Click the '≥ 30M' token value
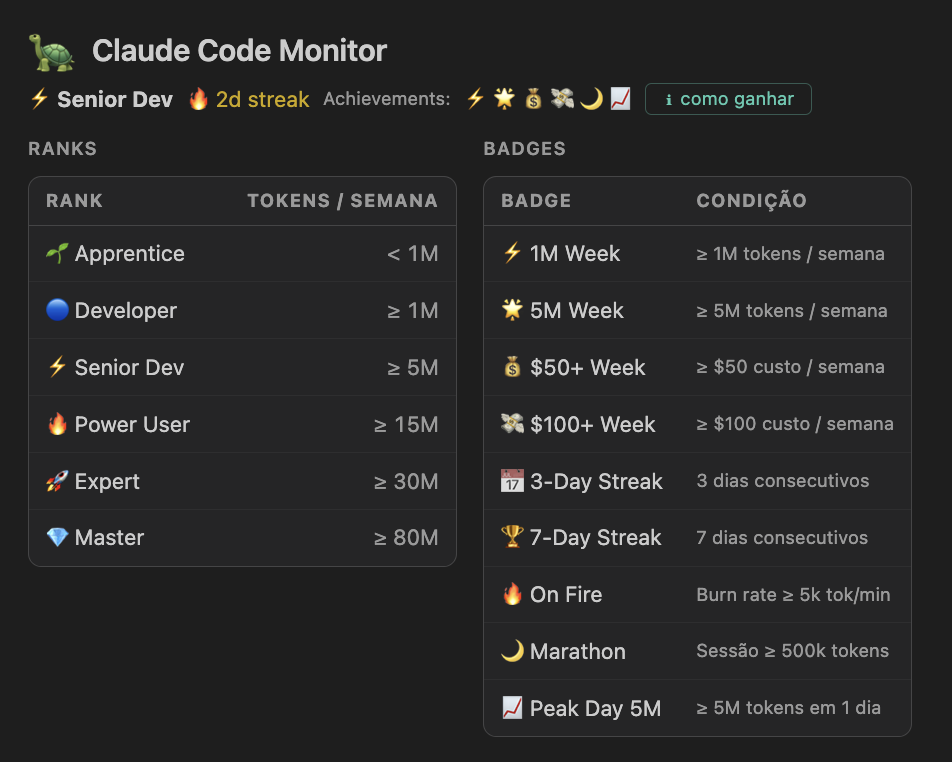Viewport: 952px width, 762px height. click(x=406, y=481)
